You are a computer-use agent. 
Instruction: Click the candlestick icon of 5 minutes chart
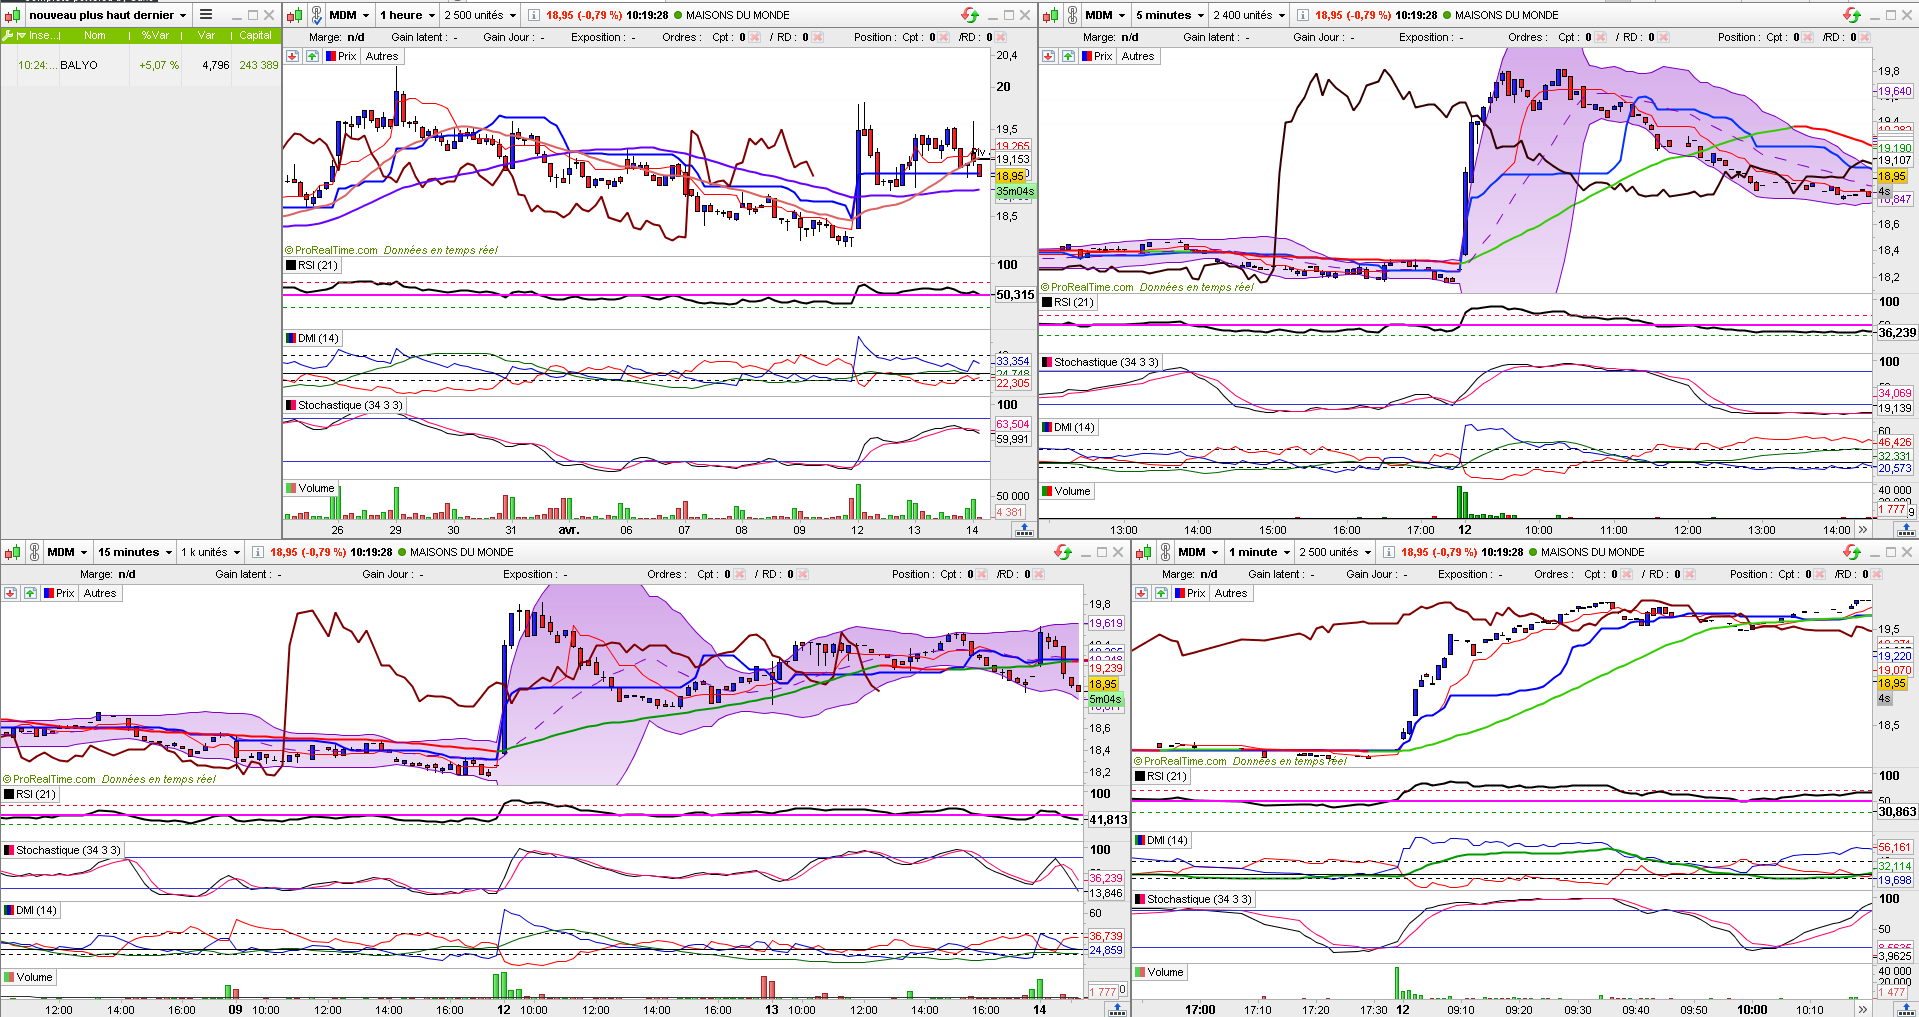click(x=1051, y=15)
